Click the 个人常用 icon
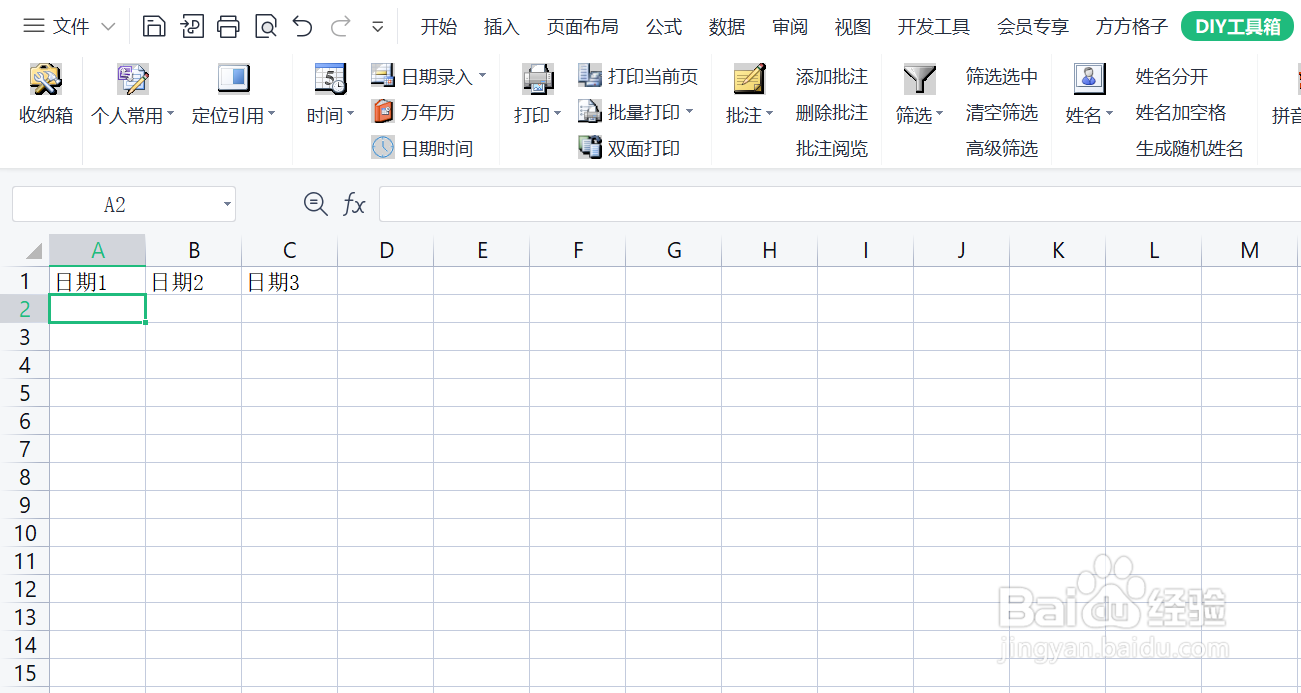Image resolution: width=1301 pixels, height=693 pixels. click(x=132, y=79)
